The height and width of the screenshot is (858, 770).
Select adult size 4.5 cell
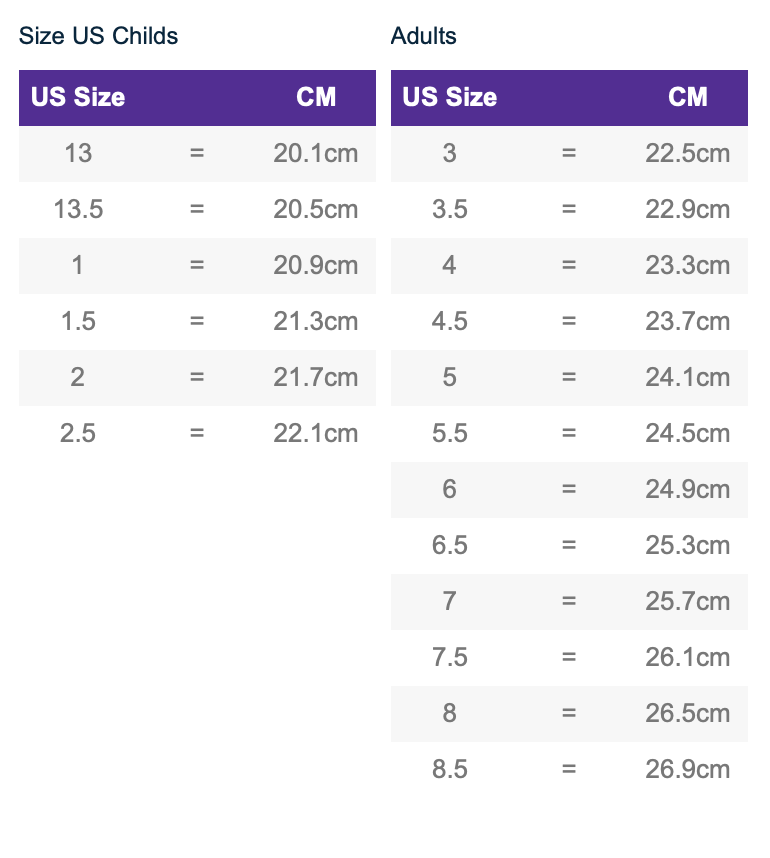click(450, 321)
